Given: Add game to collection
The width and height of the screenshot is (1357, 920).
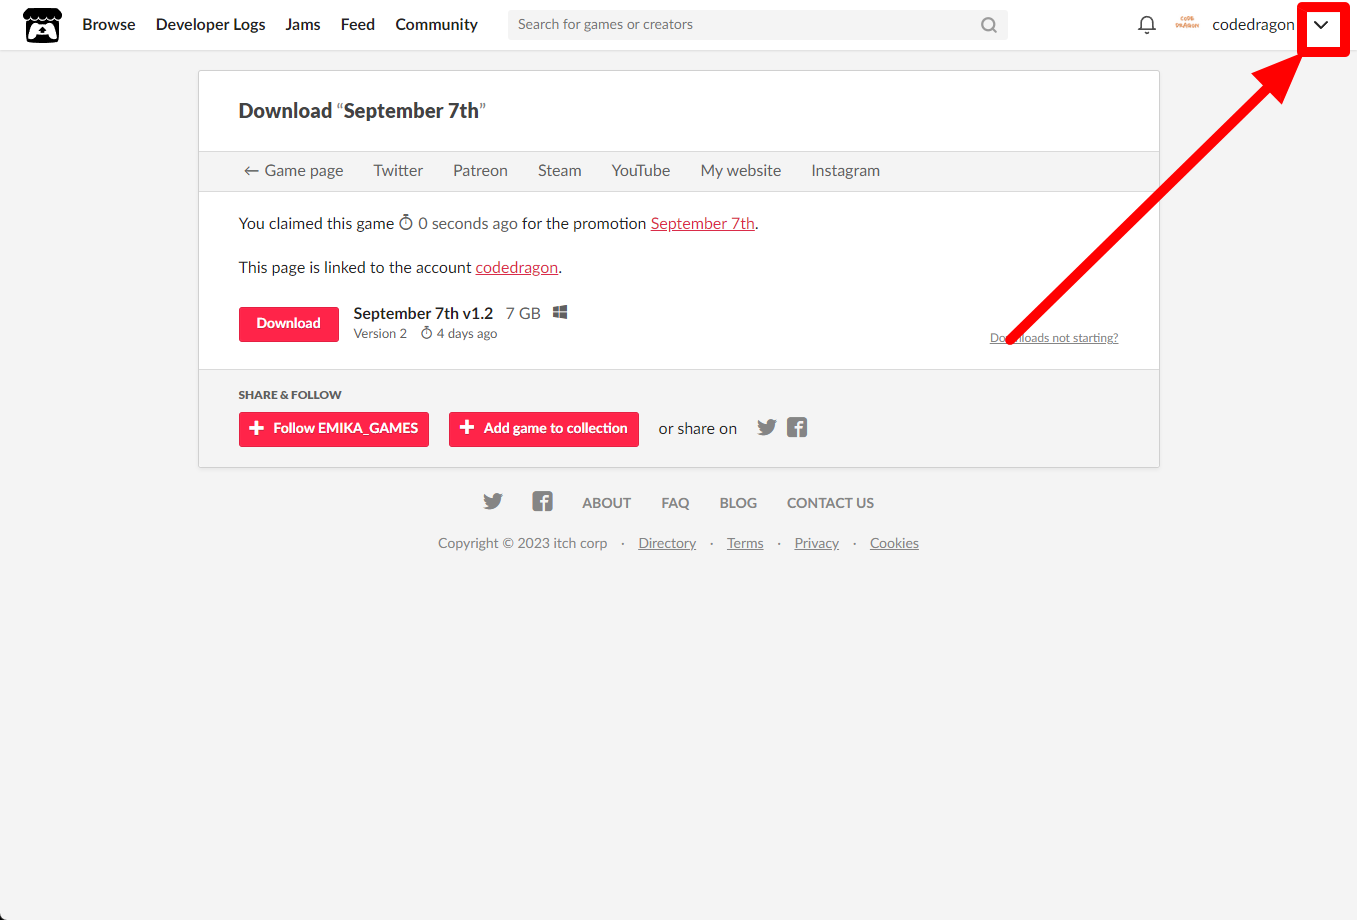Looking at the screenshot, I should (544, 429).
